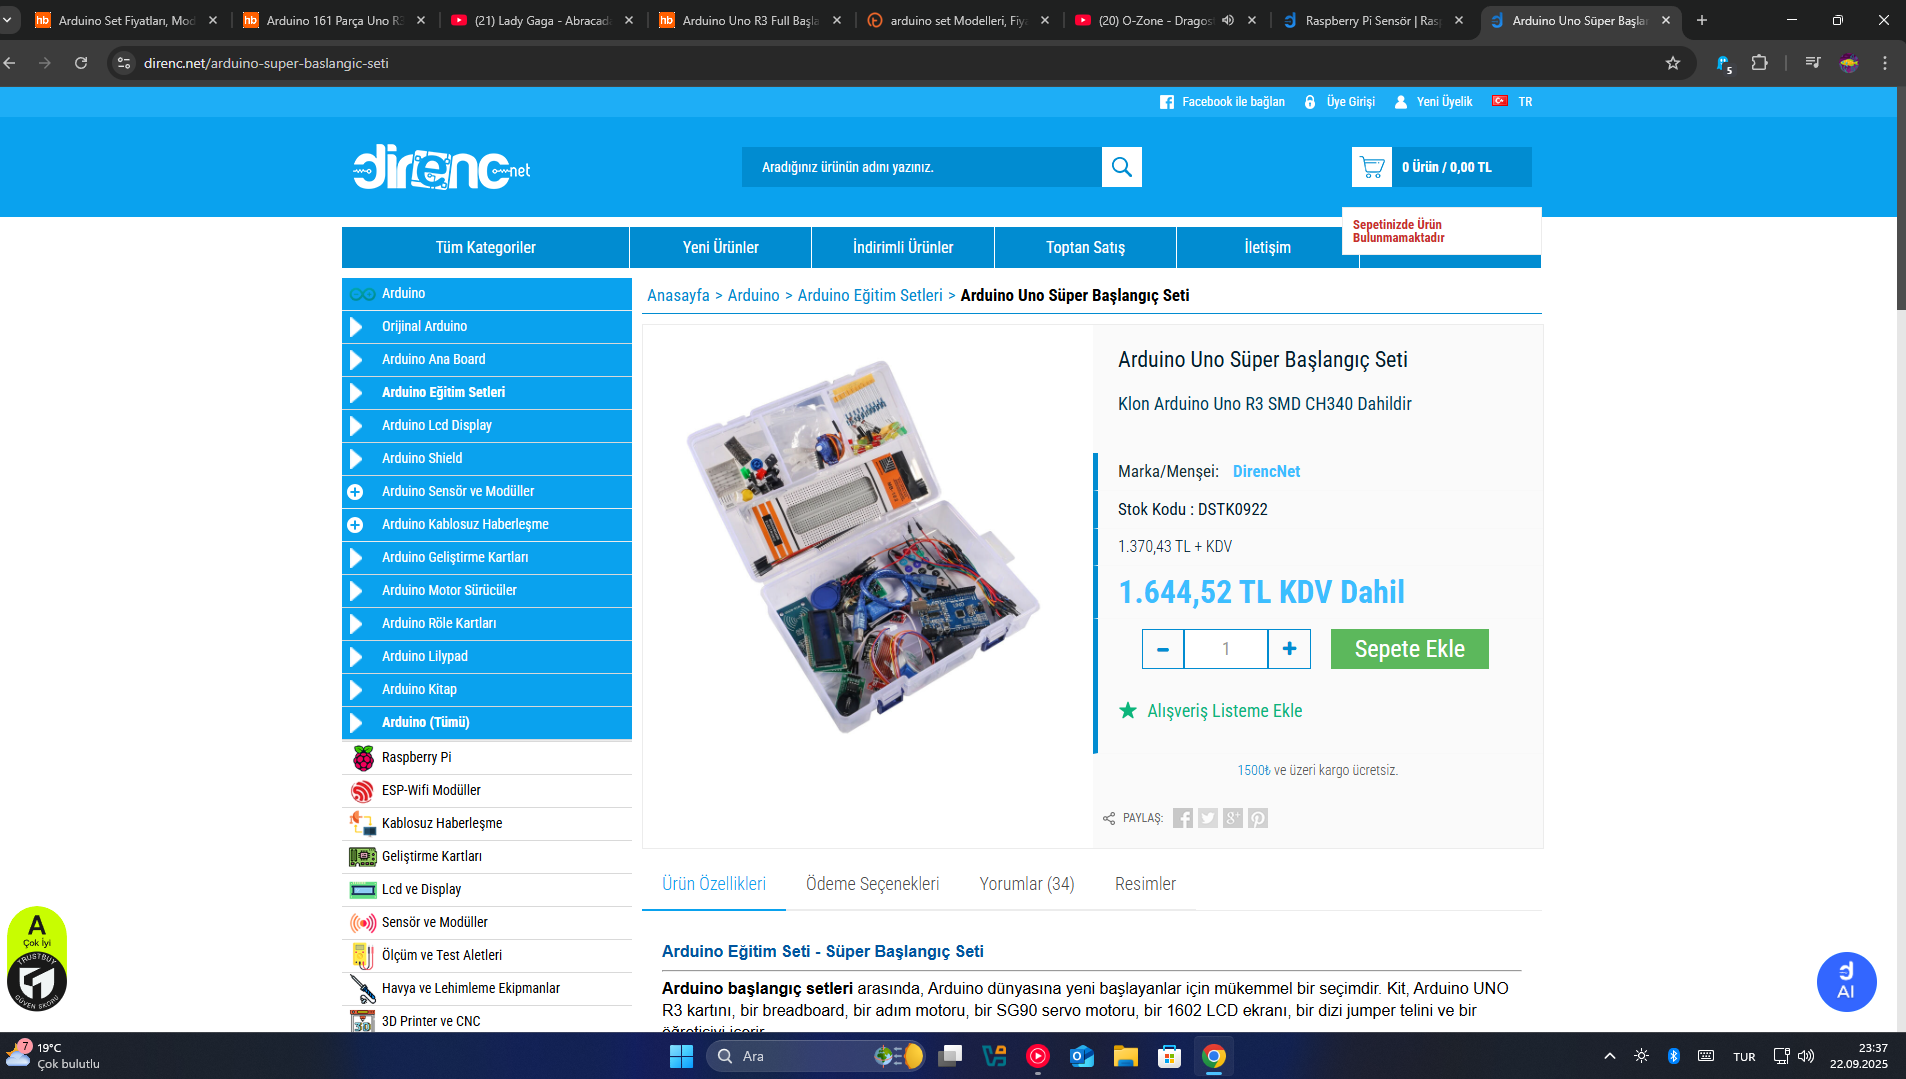Open Orijinal Arduino category
Screen dimensions: 1906x1079
tap(486, 326)
